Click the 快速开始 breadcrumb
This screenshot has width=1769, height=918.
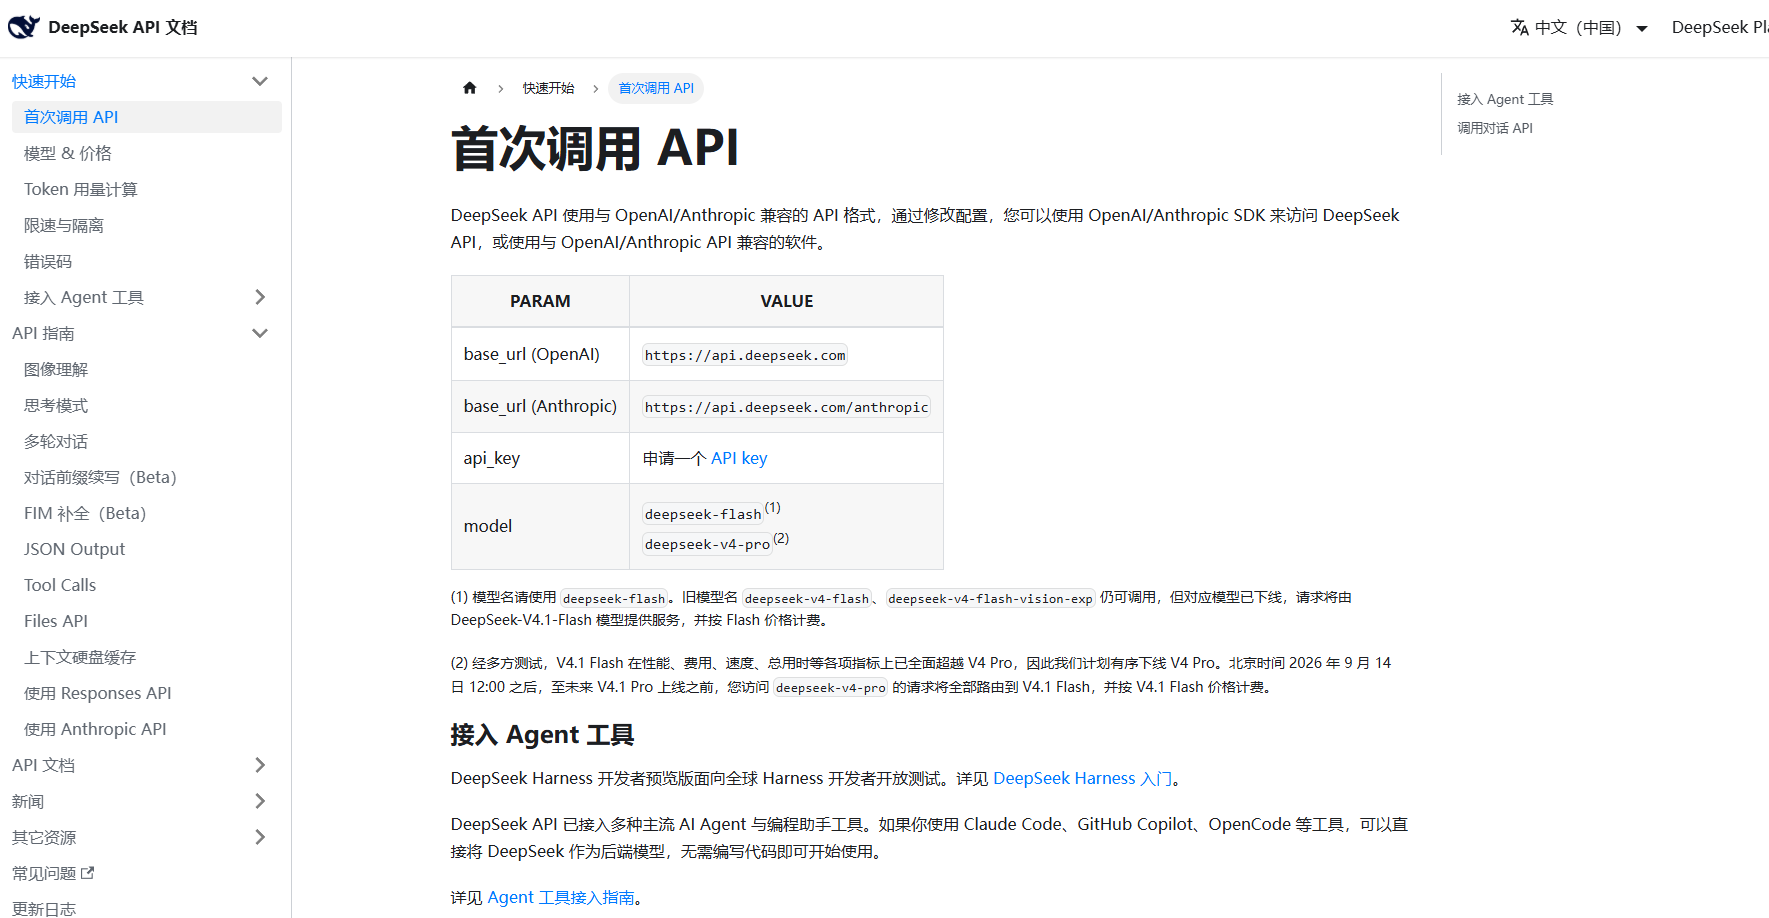point(548,88)
